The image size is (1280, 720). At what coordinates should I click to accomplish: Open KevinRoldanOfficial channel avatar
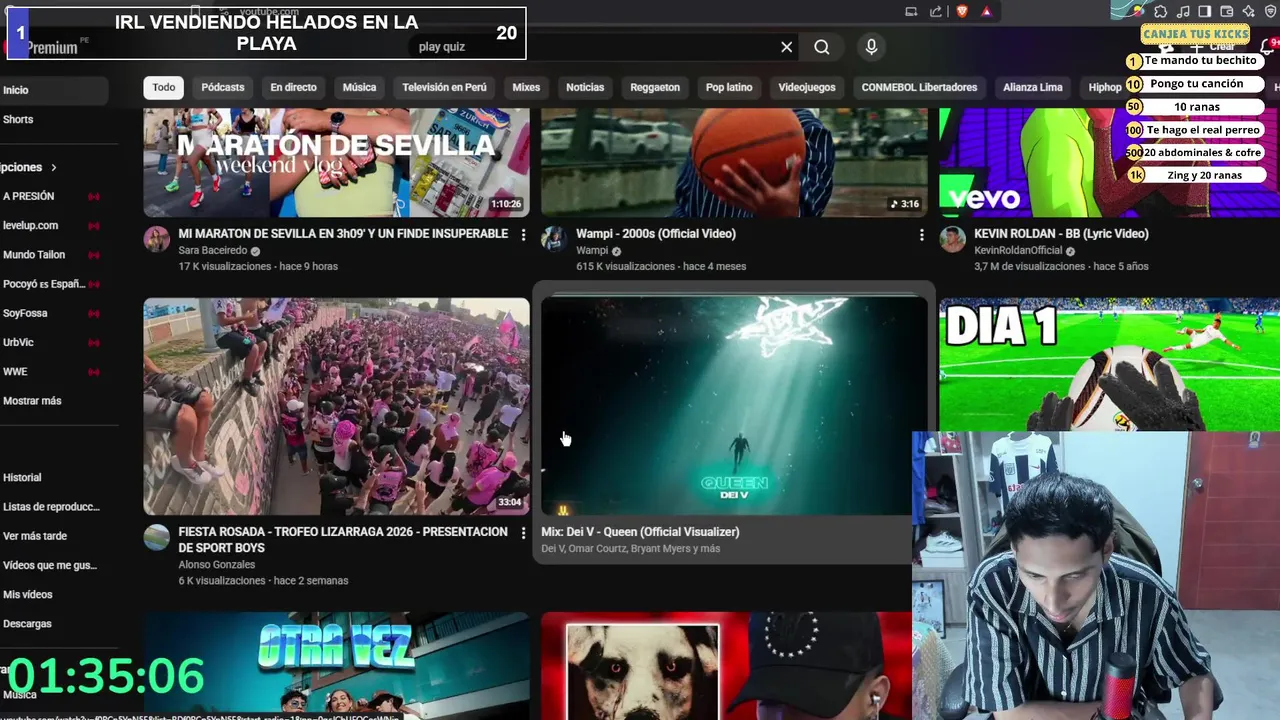click(x=952, y=239)
